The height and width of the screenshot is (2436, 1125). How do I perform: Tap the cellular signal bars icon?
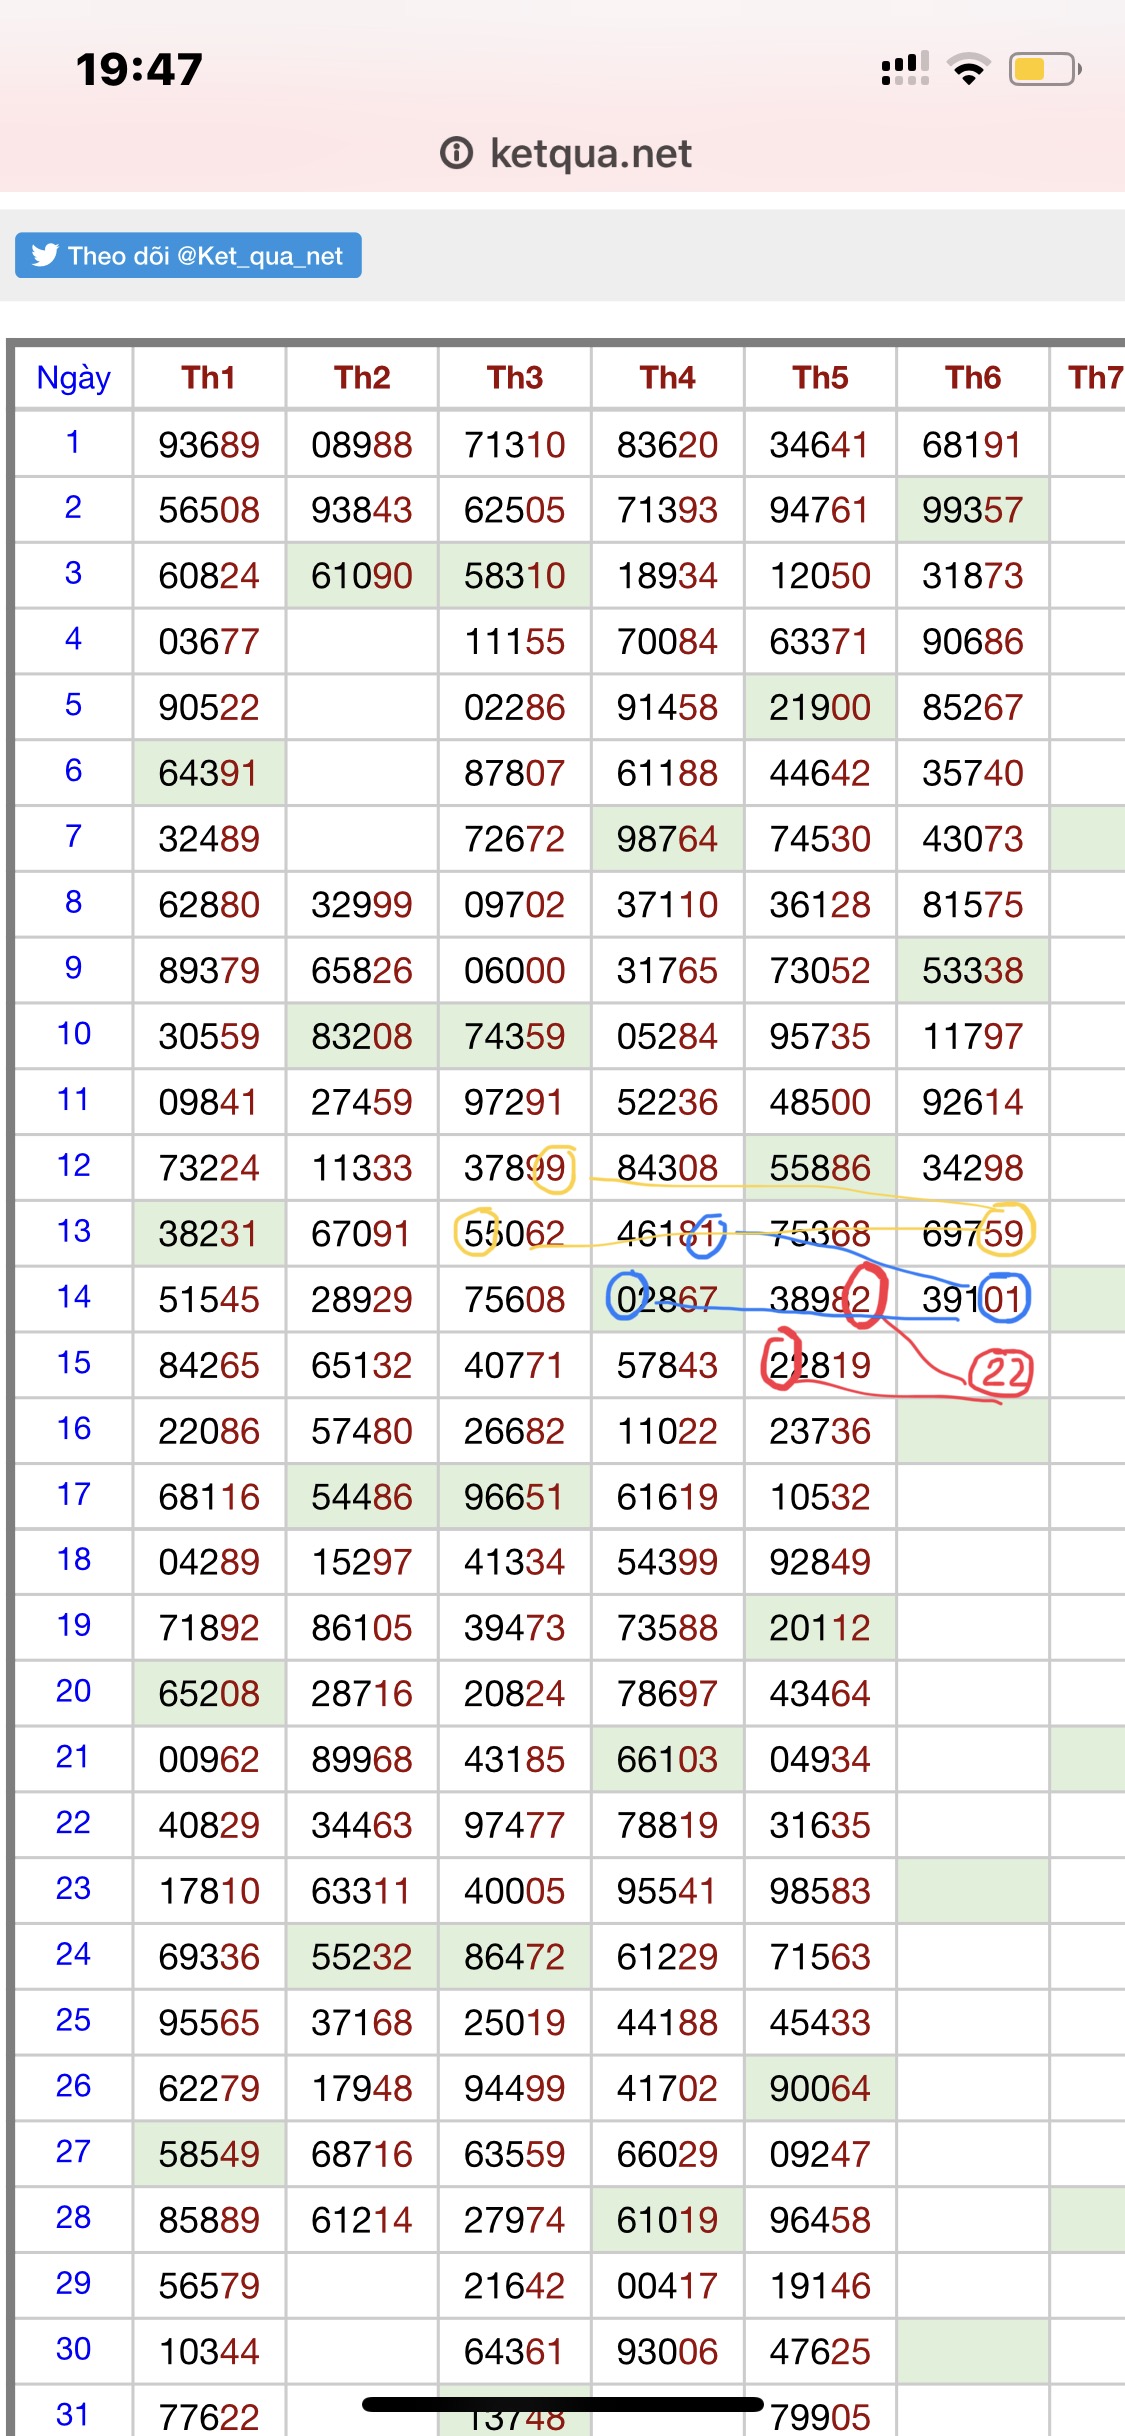point(904,69)
